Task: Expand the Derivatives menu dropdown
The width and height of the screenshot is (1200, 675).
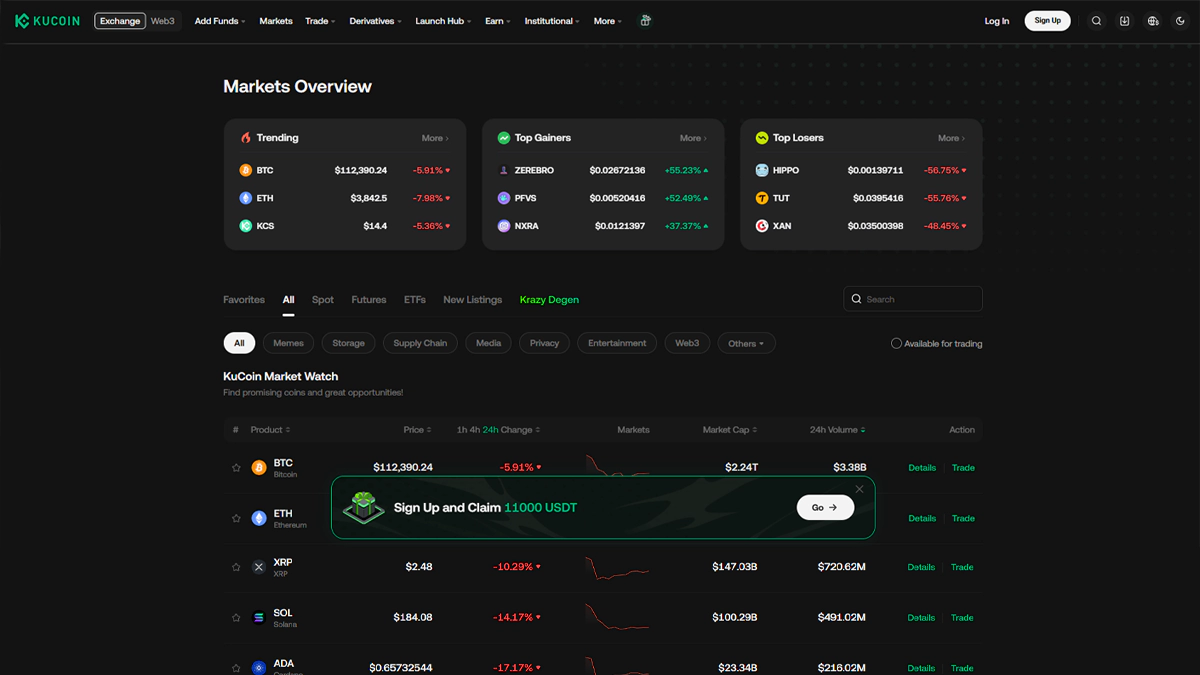Action: 375,21
